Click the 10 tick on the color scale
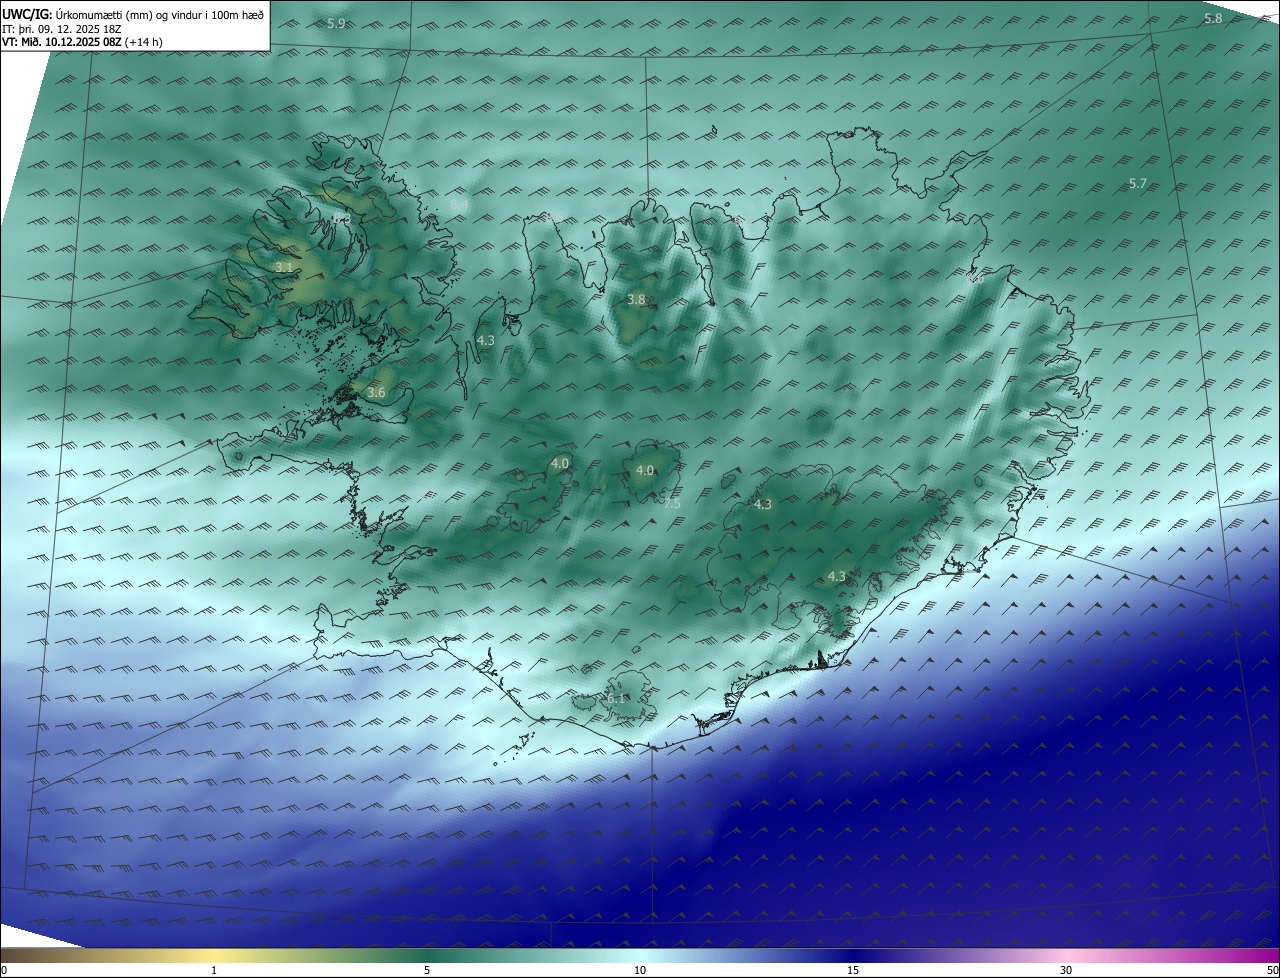 click(x=640, y=970)
